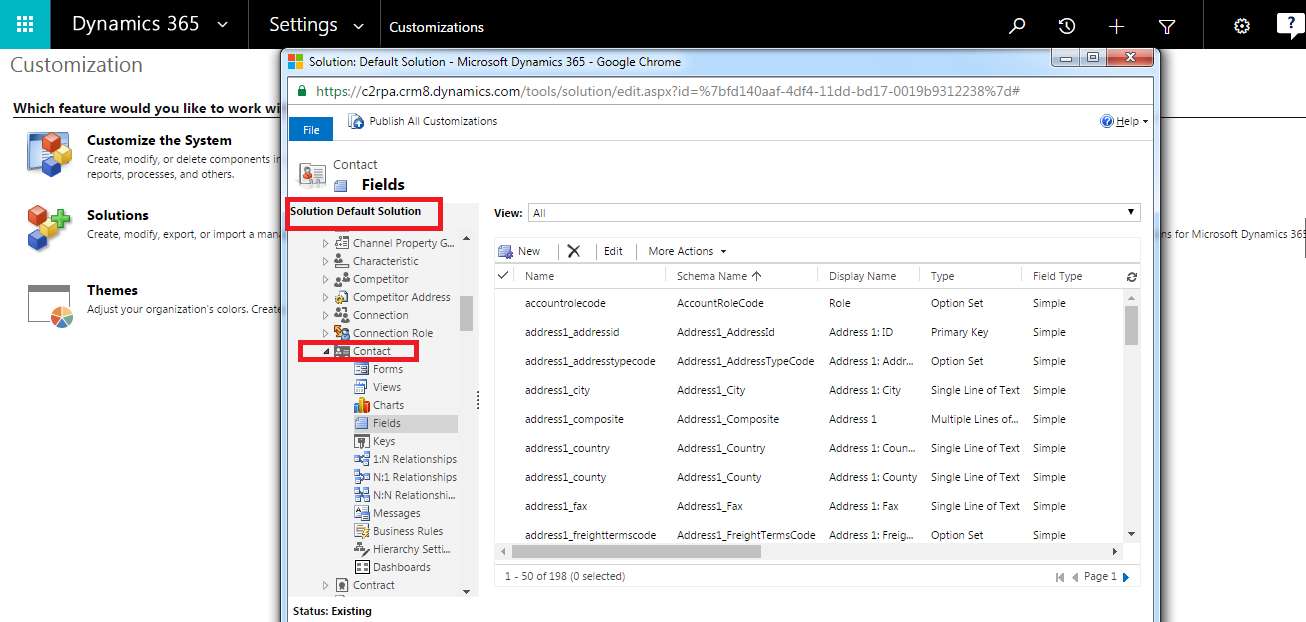The height and width of the screenshot is (622, 1306).
Task: Click the quick create plus icon
Action: click(x=1117, y=26)
